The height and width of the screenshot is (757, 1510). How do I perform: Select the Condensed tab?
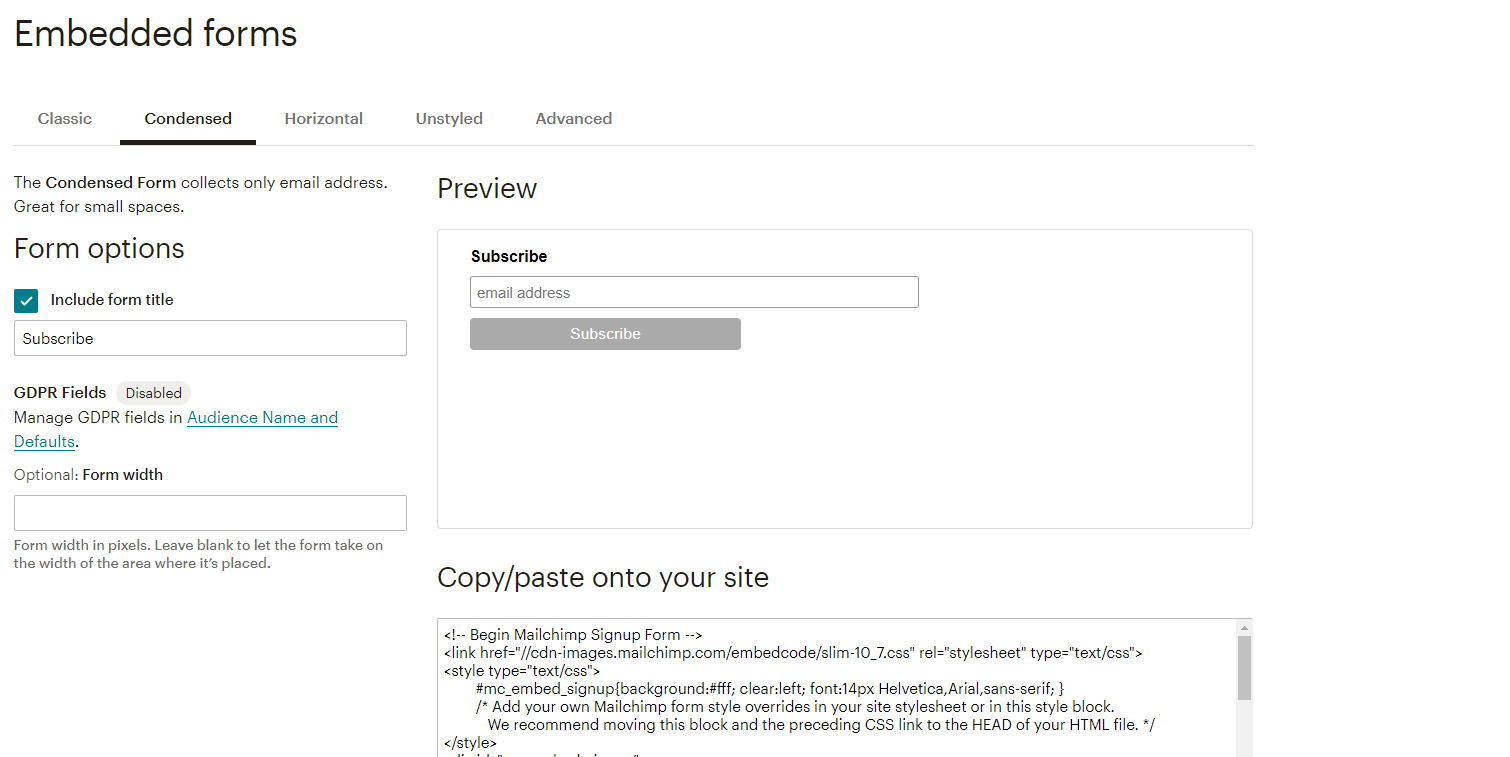click(188, 118)
